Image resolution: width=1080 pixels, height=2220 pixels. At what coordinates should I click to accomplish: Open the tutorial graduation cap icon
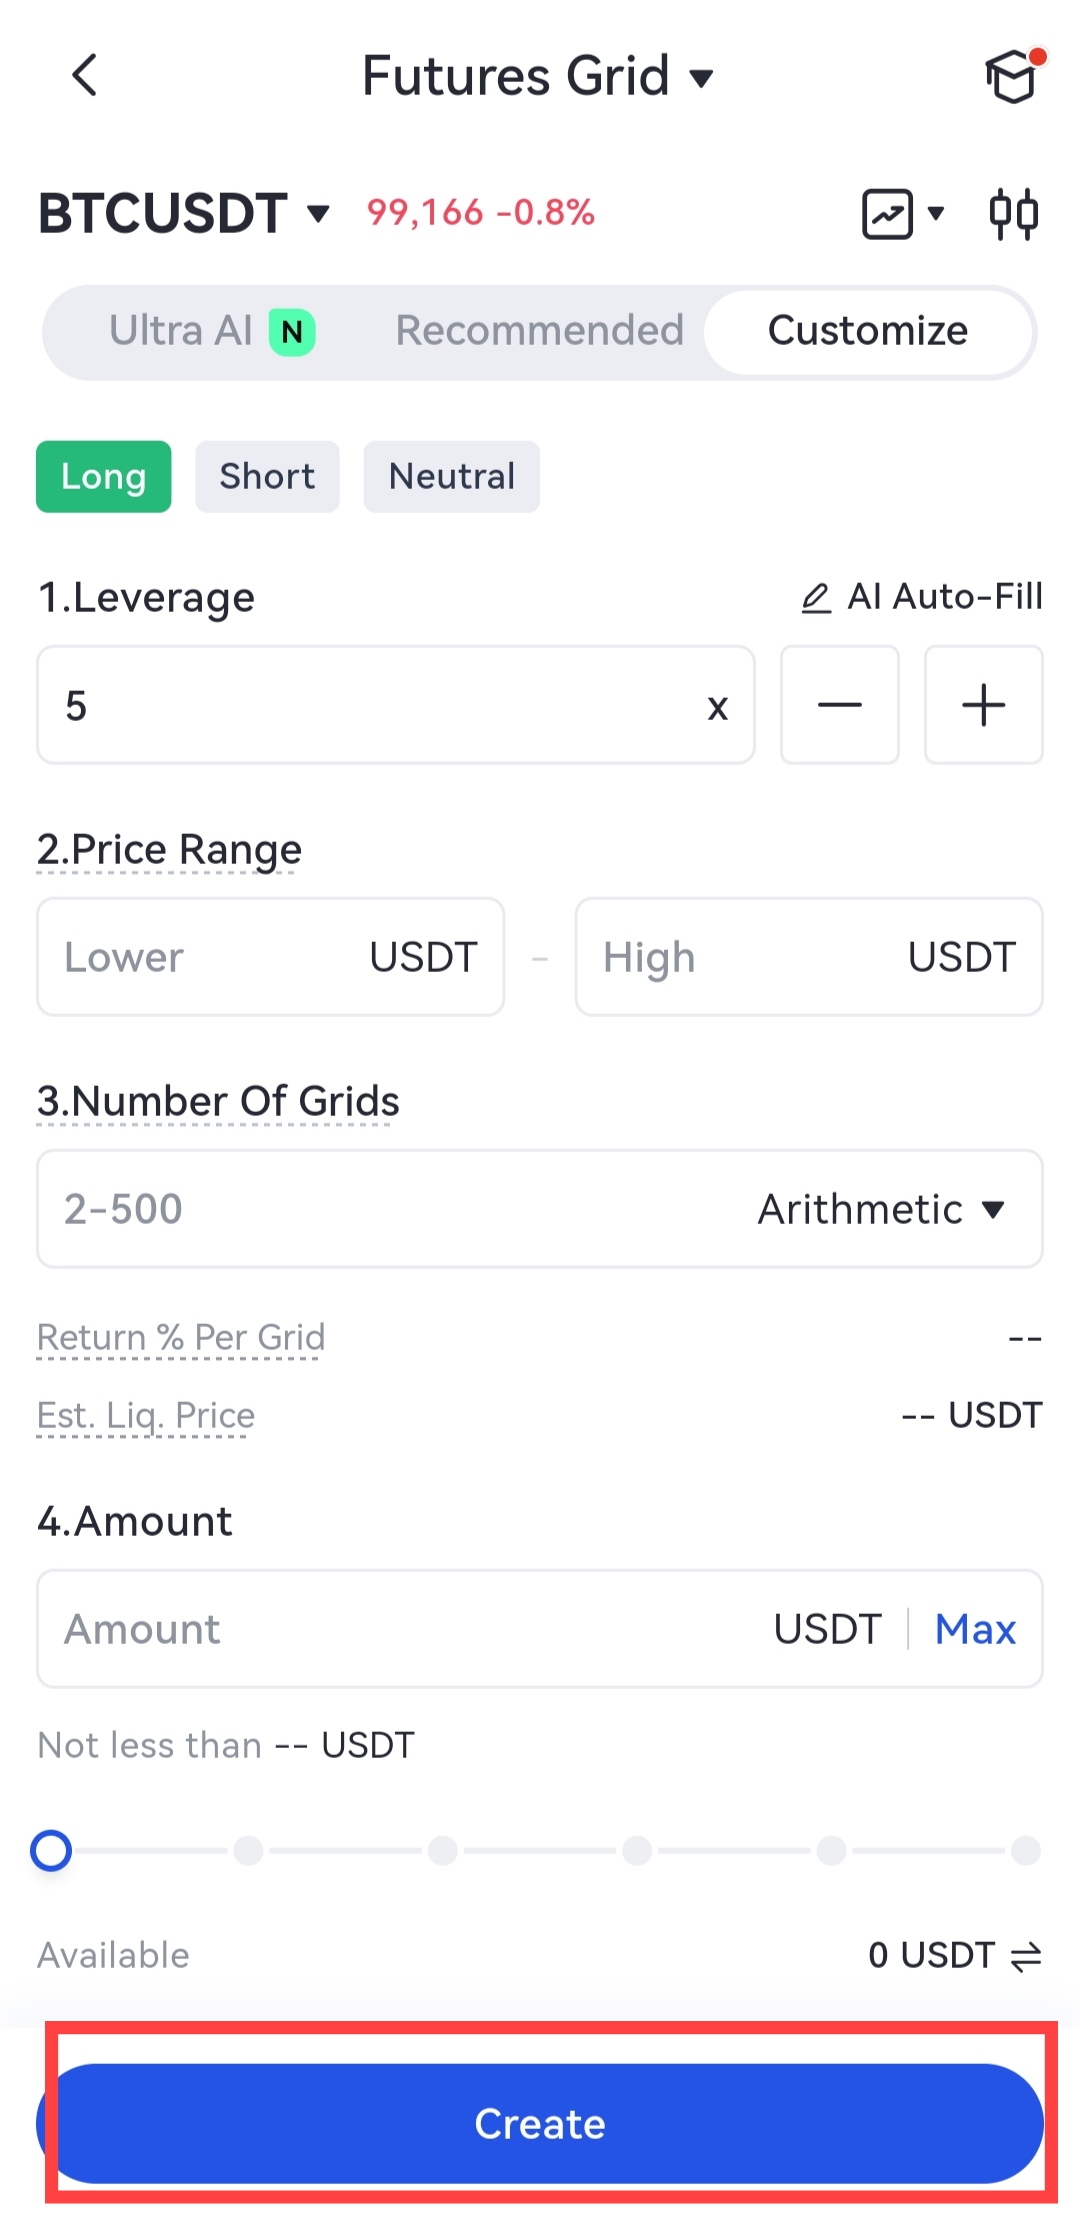1012,76
